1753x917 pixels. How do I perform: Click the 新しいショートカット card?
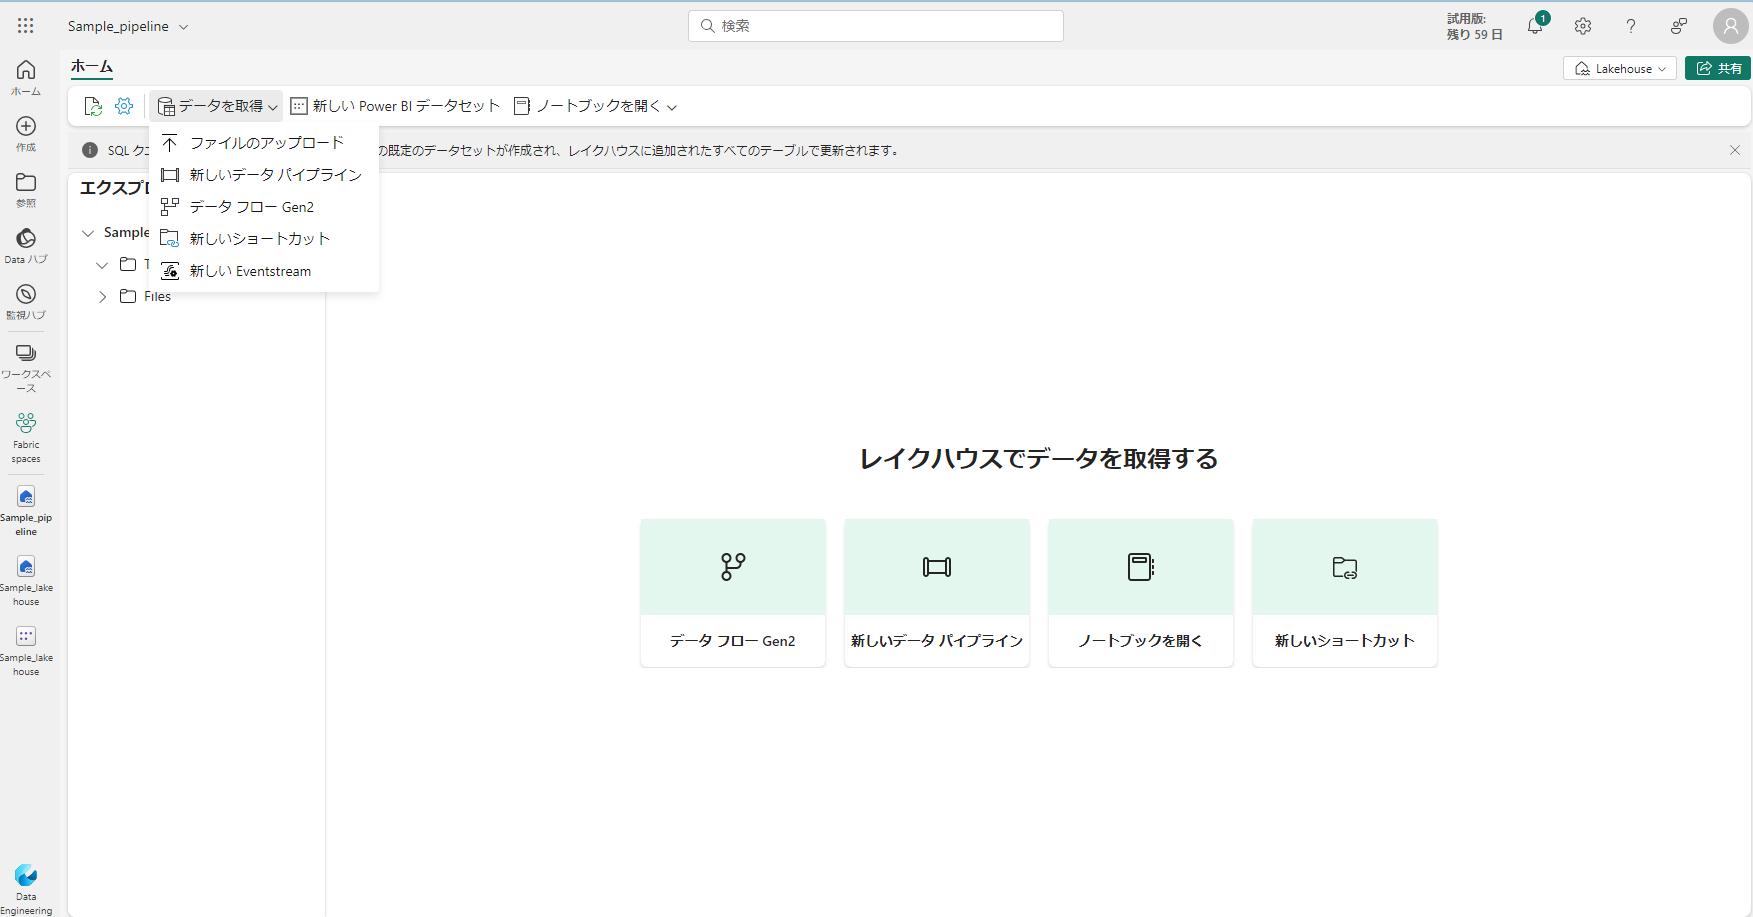1345,593
